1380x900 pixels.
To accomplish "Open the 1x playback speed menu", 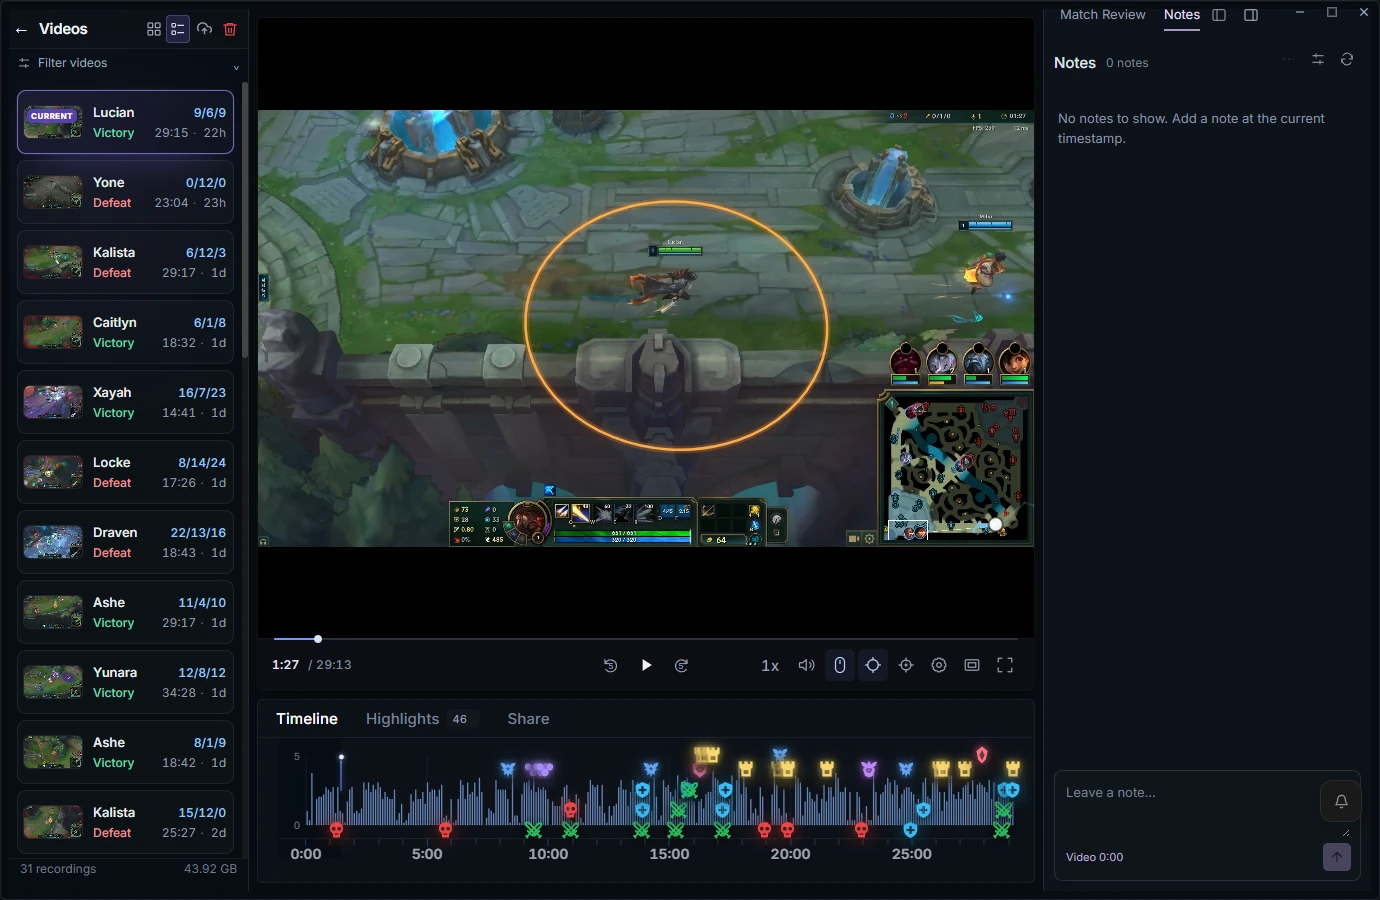I will (770, 666).
